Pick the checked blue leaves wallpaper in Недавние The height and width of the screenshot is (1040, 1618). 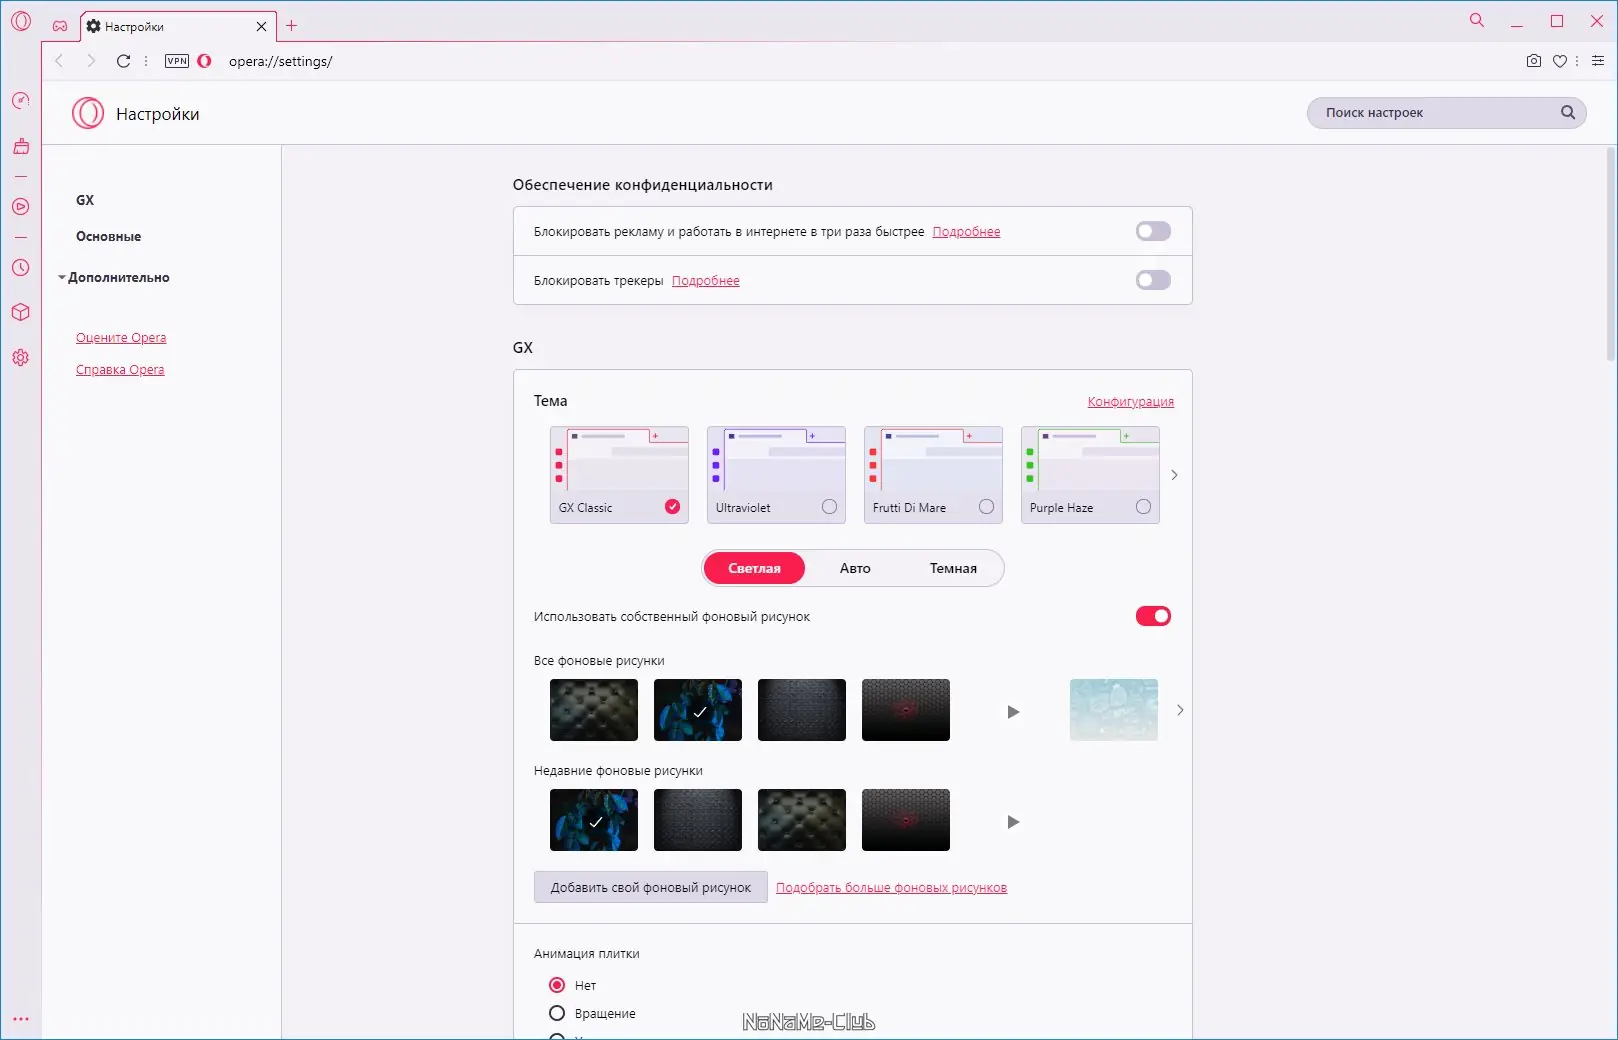coord(594,820)
